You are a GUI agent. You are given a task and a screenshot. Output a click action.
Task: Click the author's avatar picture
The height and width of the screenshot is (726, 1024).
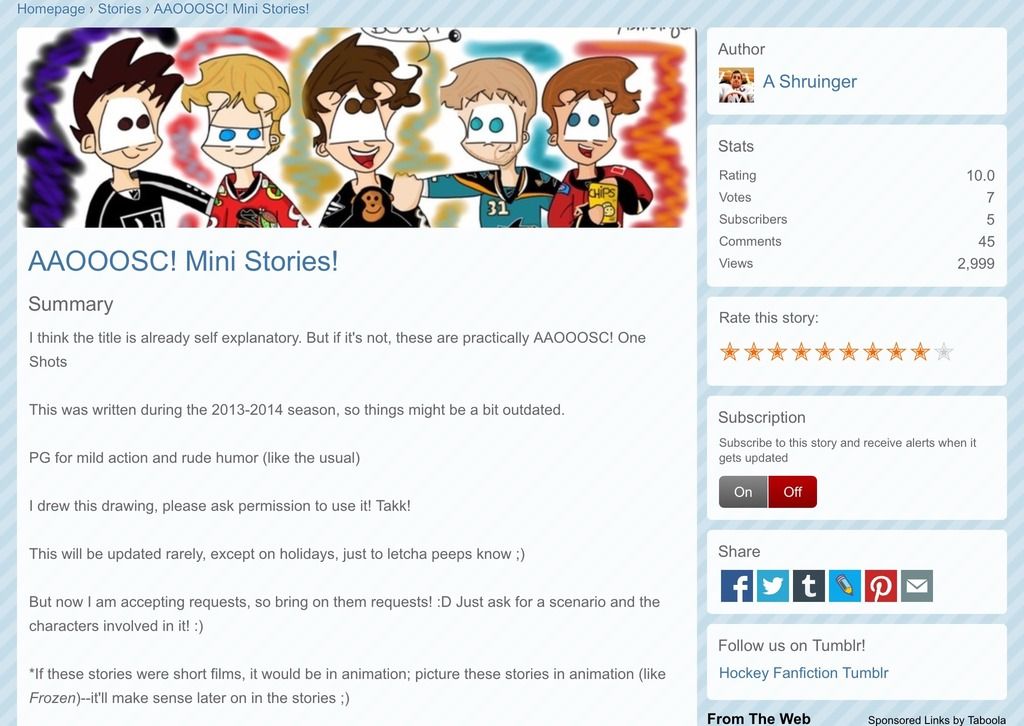click(x=736, y=85)
